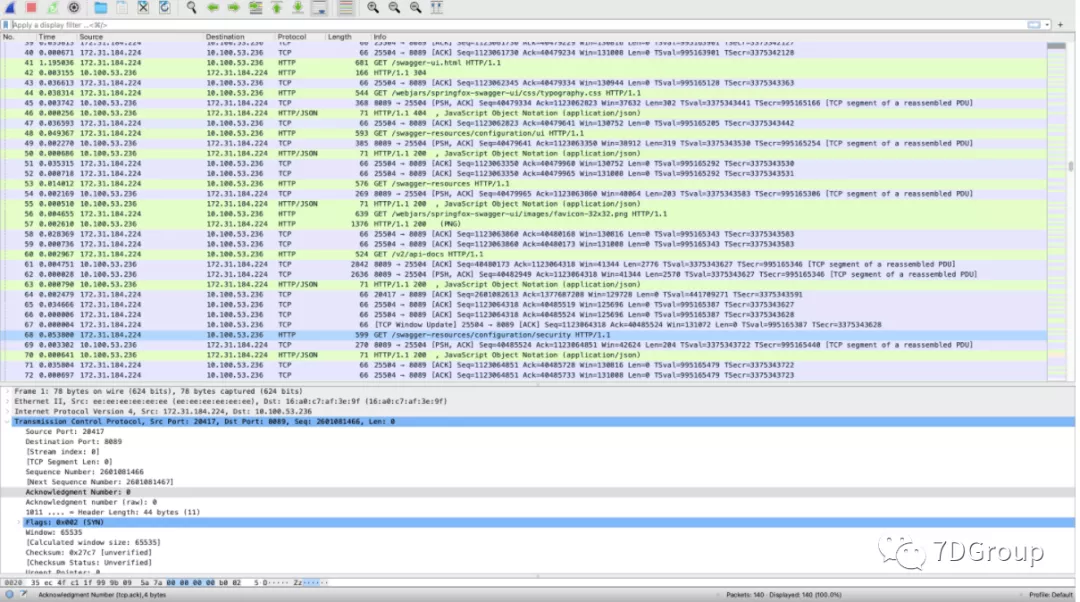Add a filter button with plus icon
Viewport: 1080px width, 602px height.
(x=1061, y=25)
